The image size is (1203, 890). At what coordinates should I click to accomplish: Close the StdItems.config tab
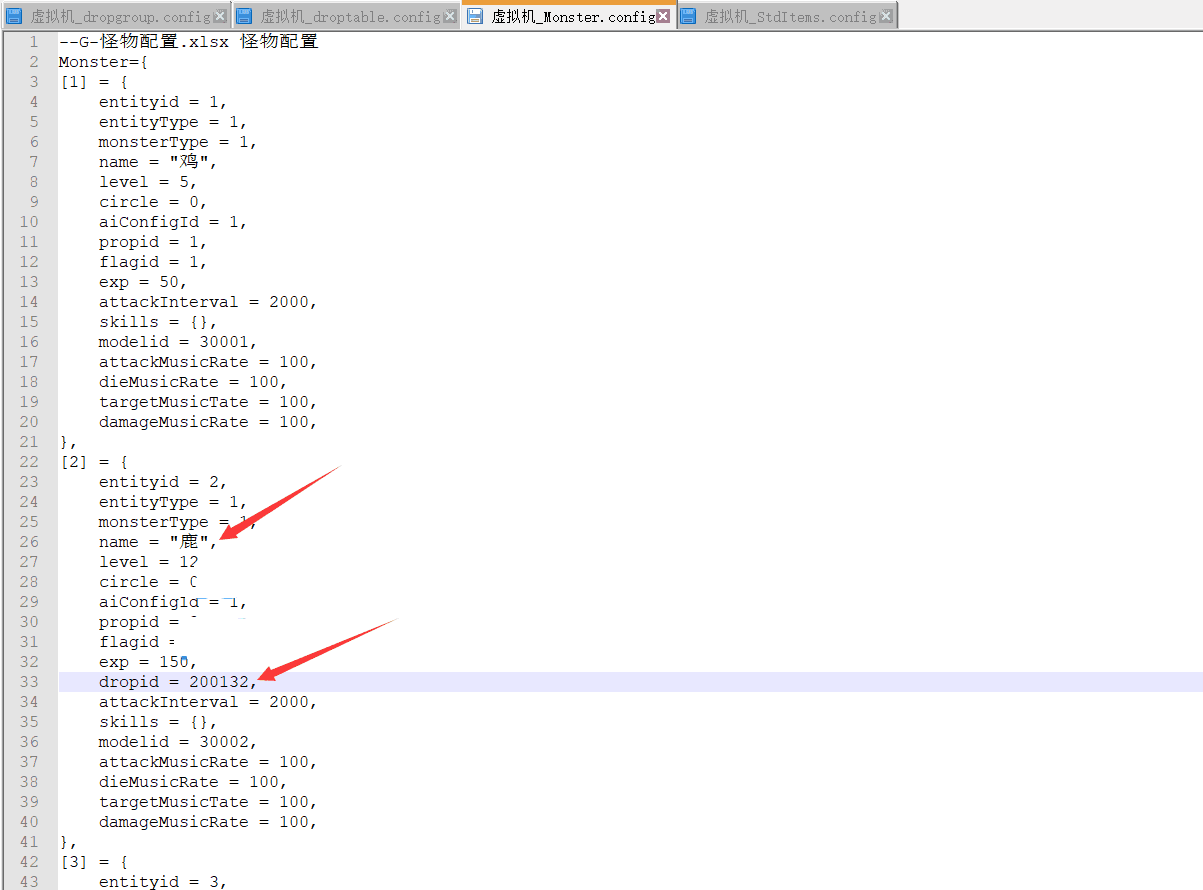point(886,16)
